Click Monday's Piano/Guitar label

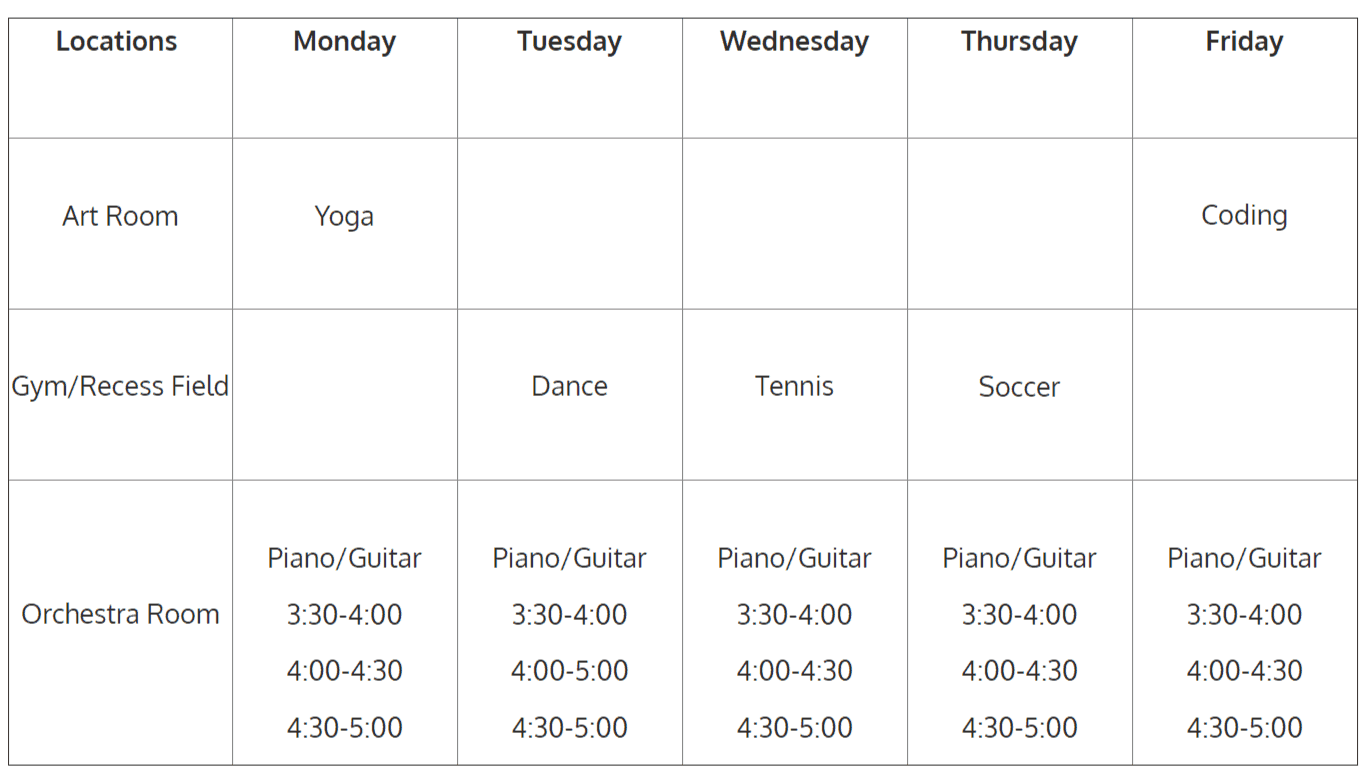pos(344,558)
